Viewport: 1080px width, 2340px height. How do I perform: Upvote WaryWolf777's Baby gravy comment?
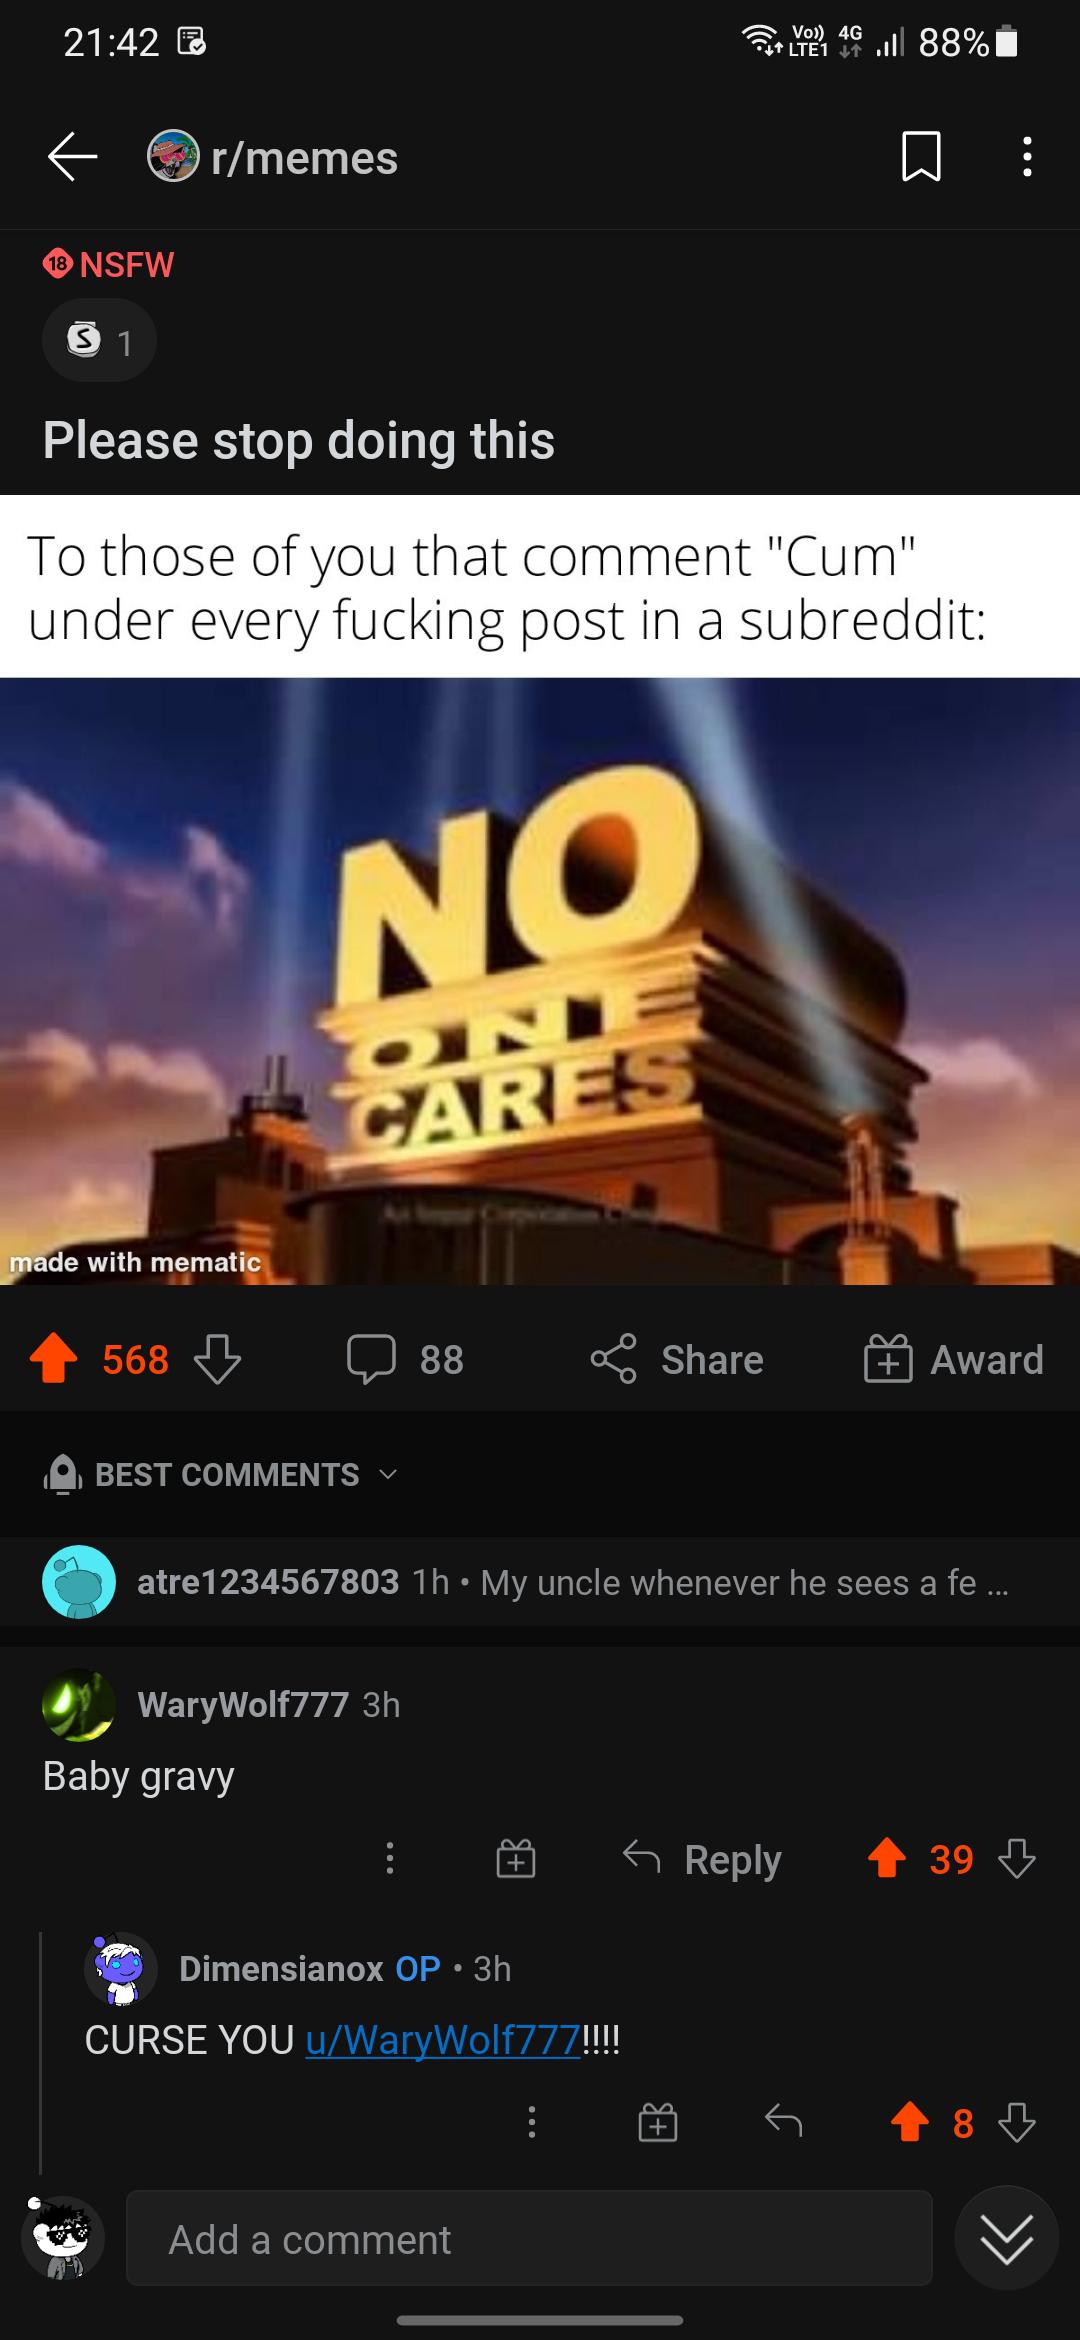[887, 1860]
